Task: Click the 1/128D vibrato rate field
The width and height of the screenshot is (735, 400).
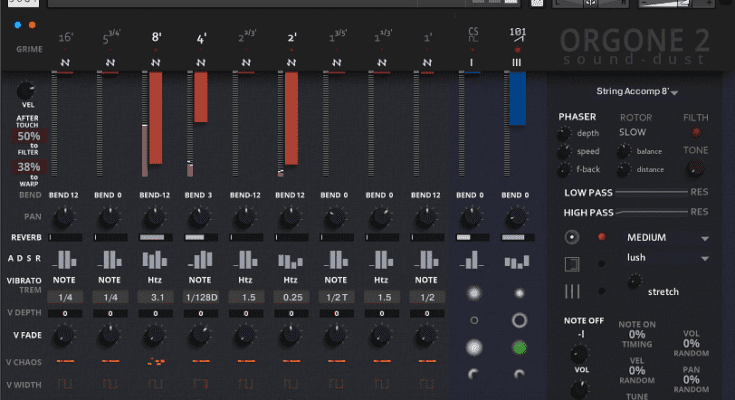Action: (201, 298)
